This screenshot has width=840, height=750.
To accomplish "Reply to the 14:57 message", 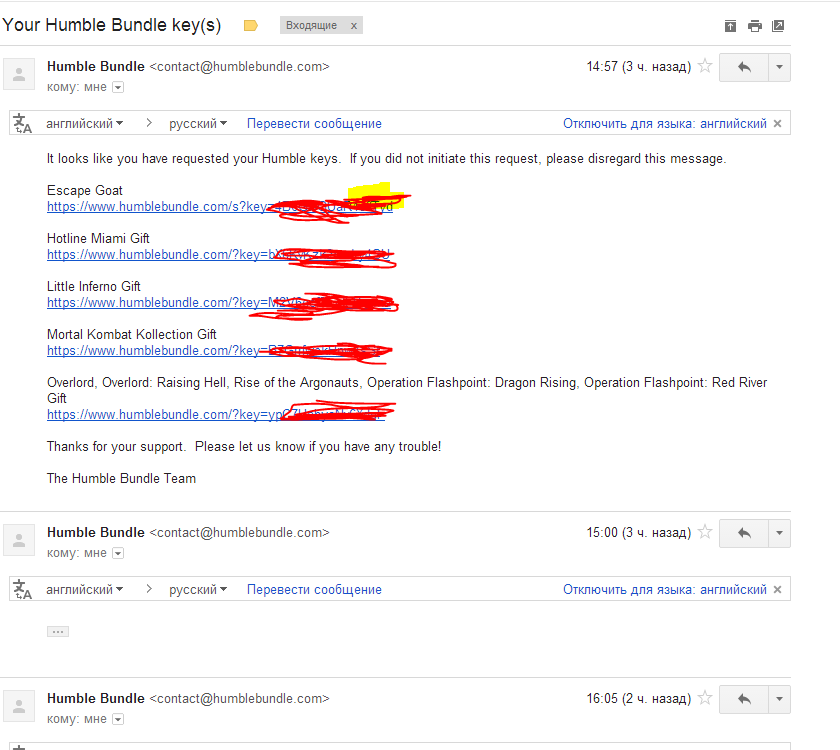I will click(x=744, y=67).
